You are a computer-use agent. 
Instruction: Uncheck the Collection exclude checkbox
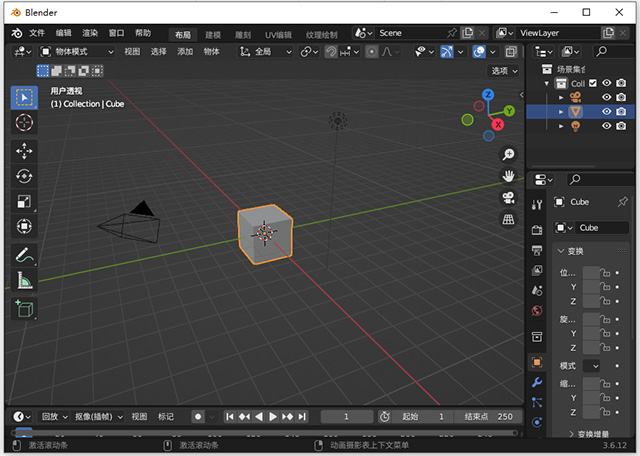click(x=593, y=83)
